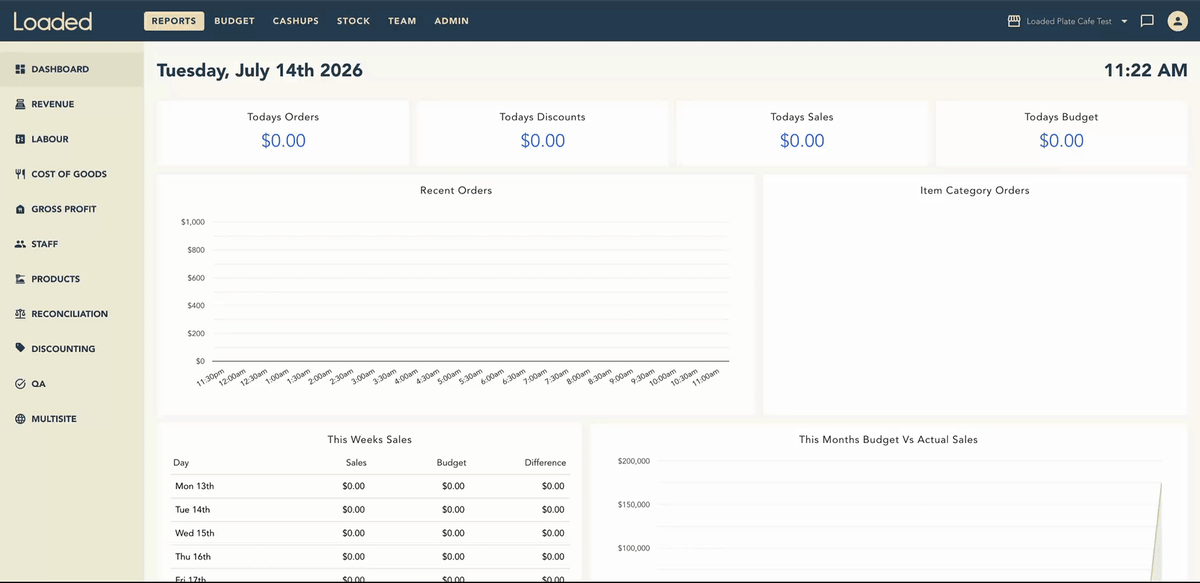
Task: Click the Sales column header
Action: (356, 463)
